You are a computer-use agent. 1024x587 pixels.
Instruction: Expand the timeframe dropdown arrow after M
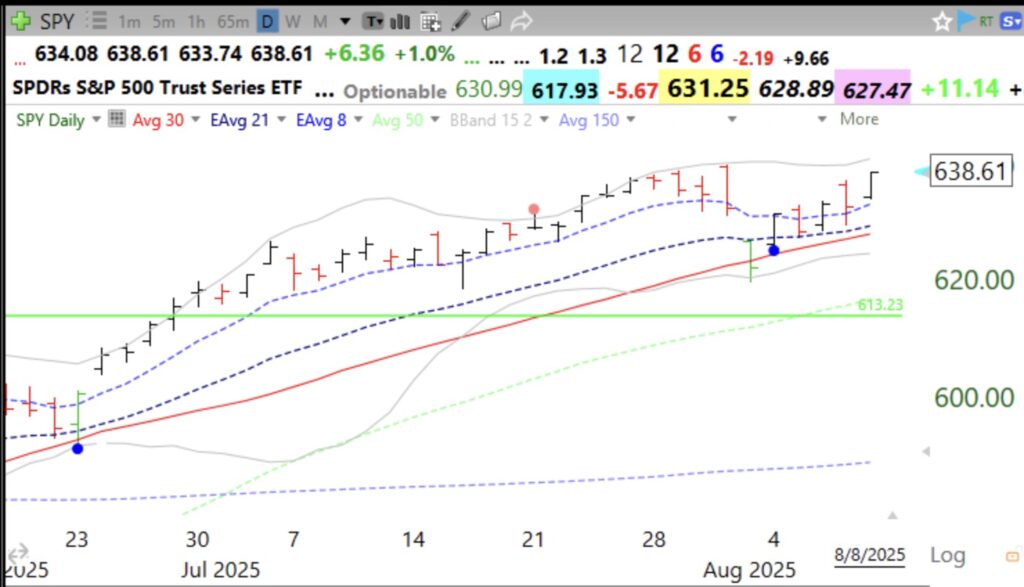point(345,22)
